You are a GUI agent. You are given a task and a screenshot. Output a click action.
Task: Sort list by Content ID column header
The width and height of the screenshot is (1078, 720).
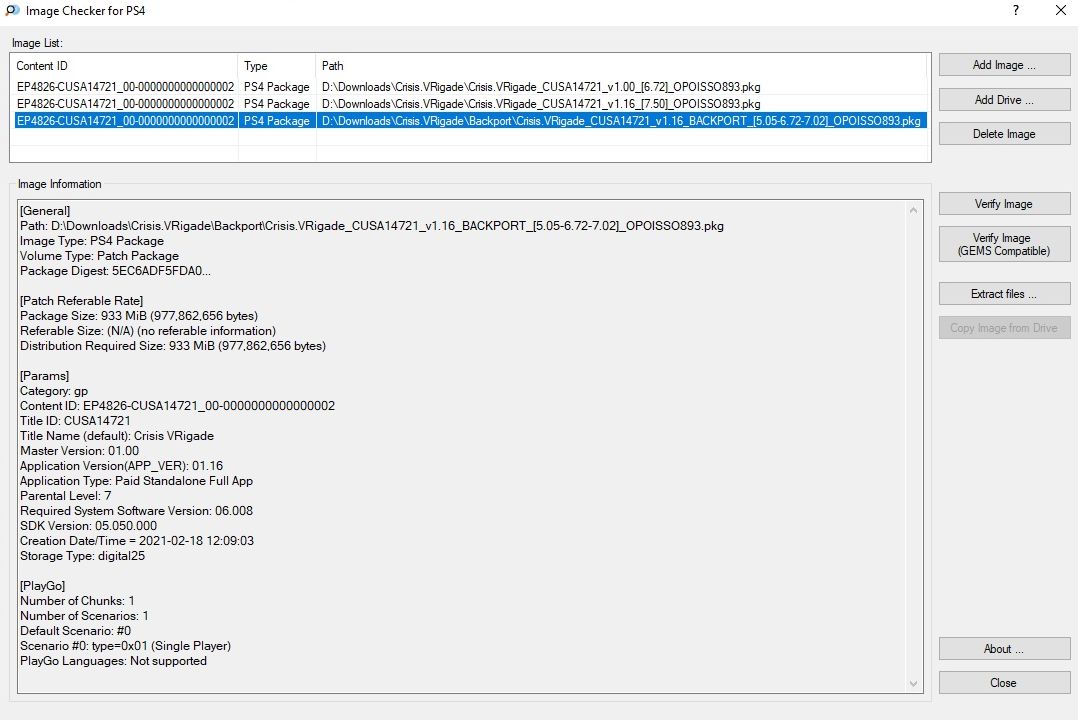tap(124, 66)
